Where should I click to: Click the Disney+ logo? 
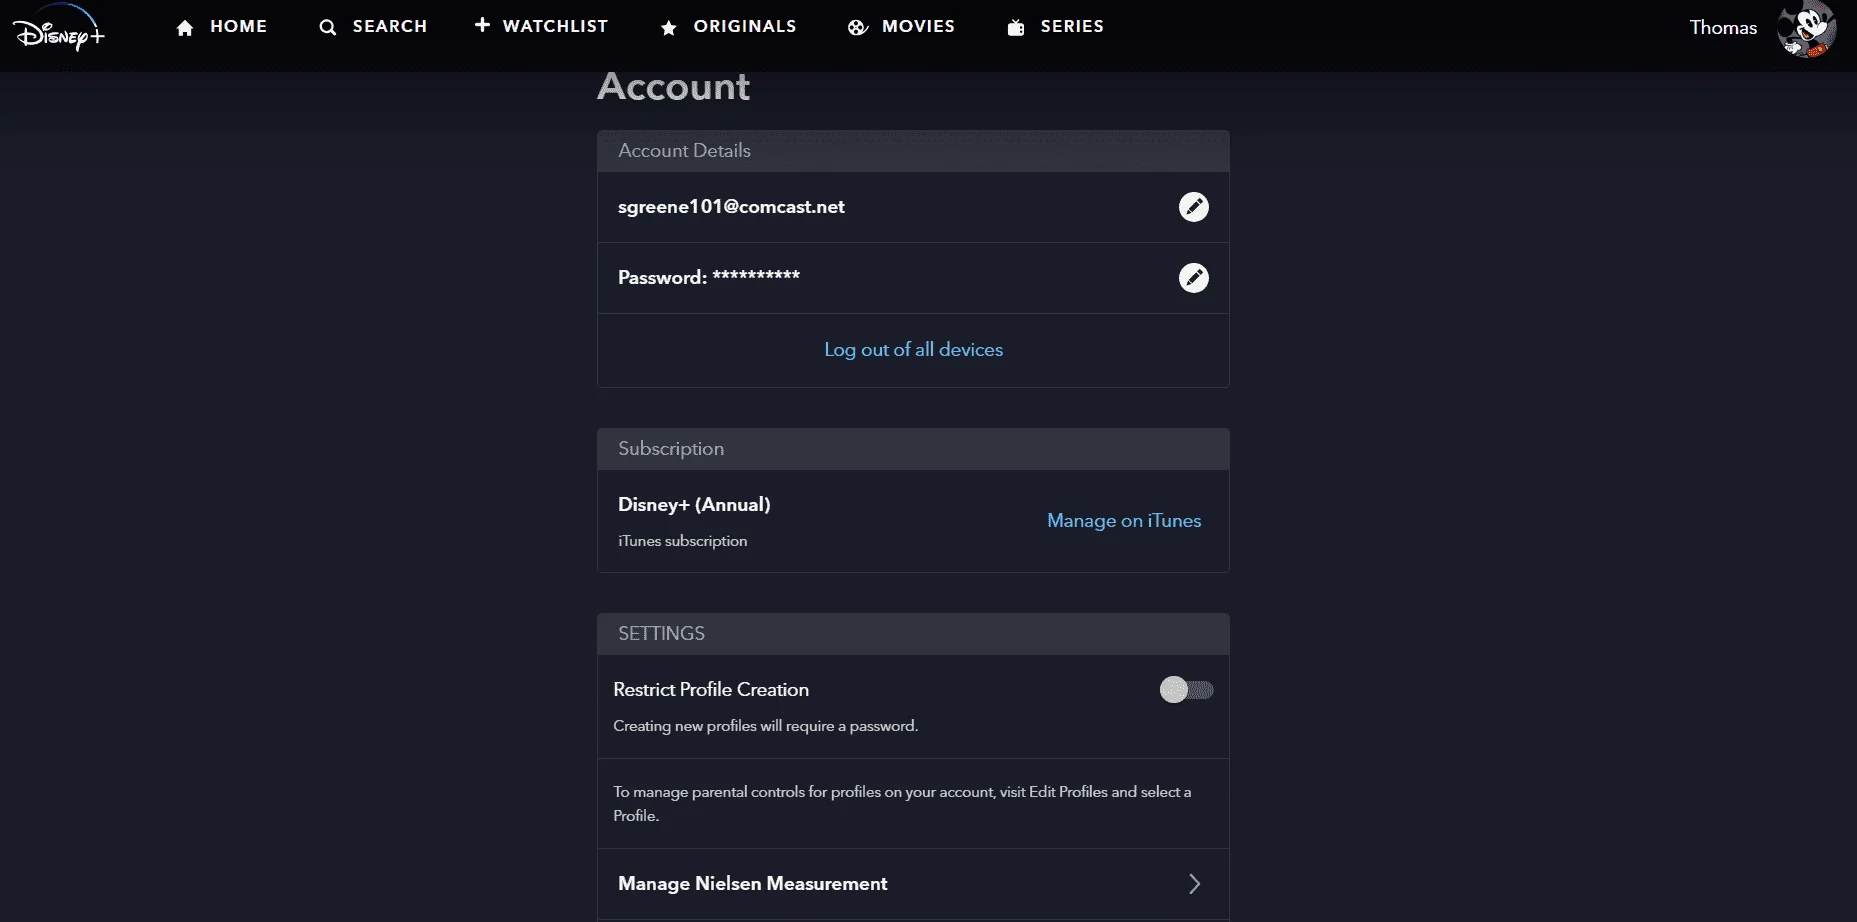point(59,29)
